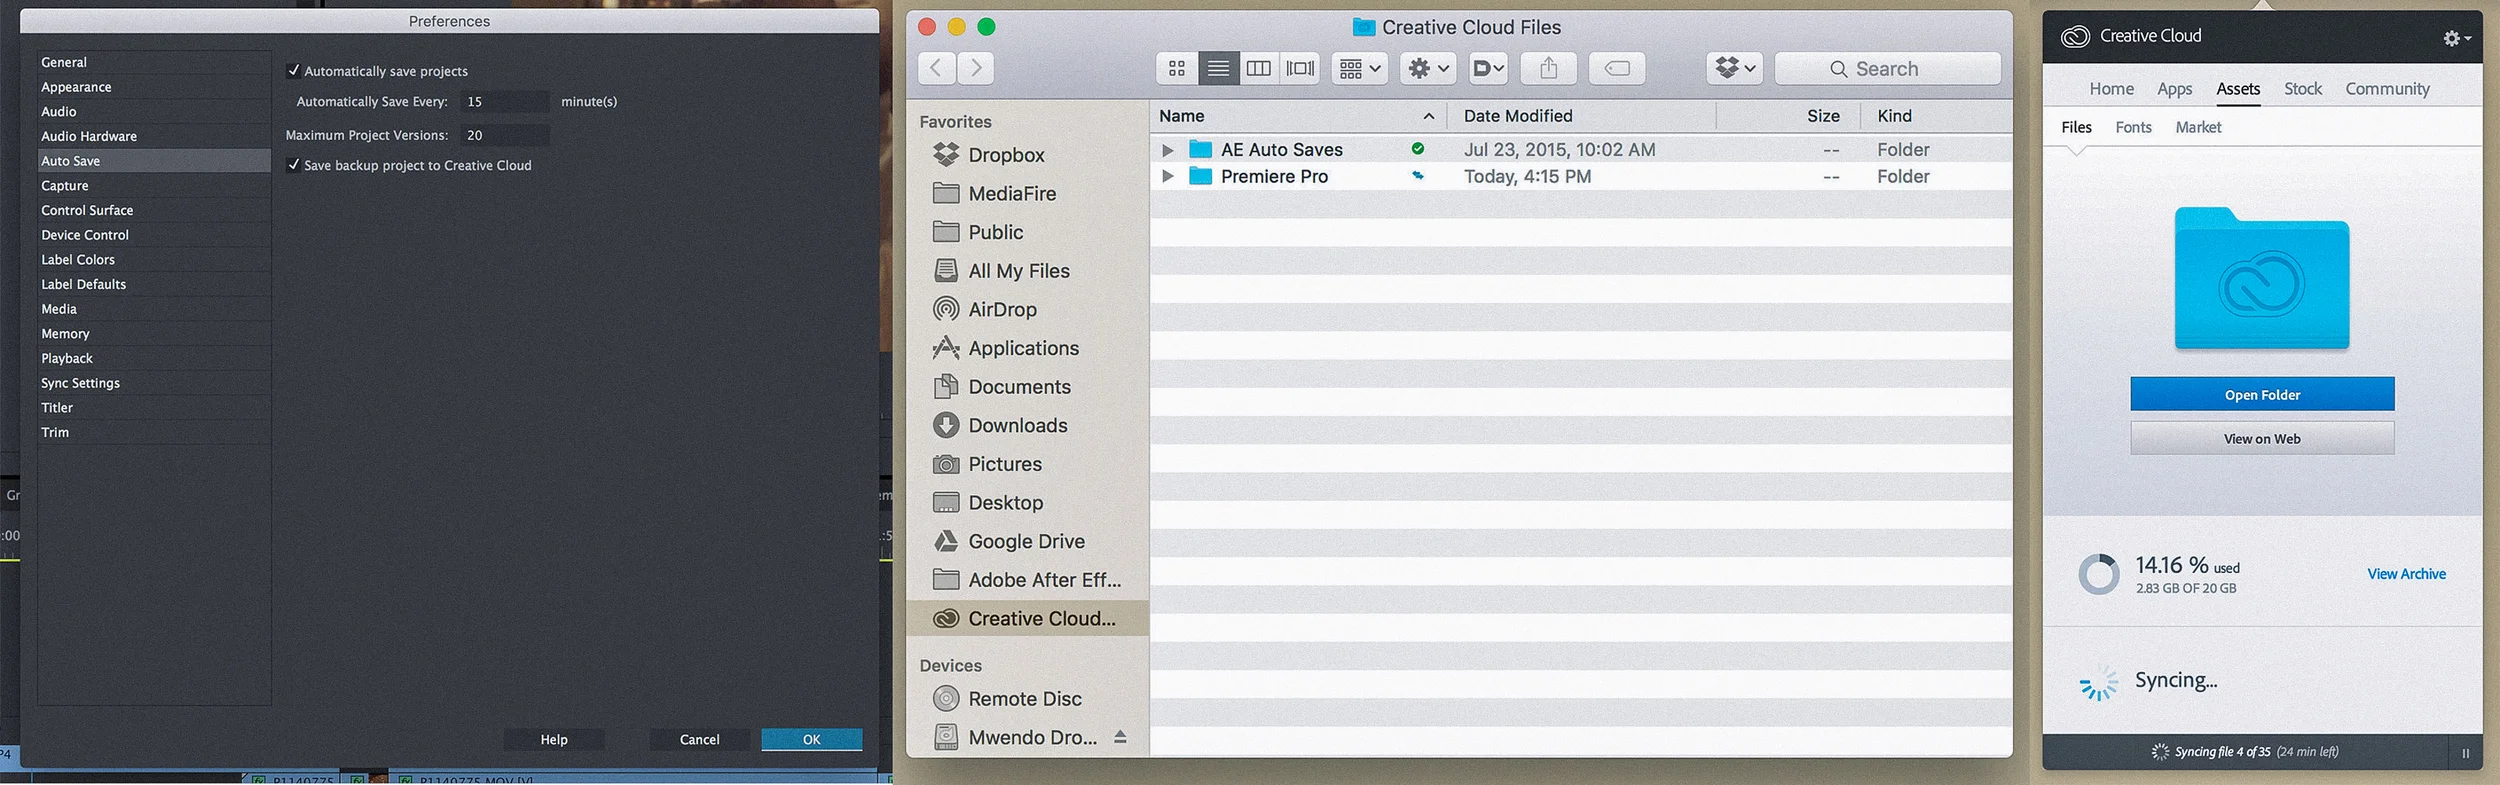Eject the Mwendo drive
Image resolution: width=2500 pixels, height=785 pixels.
[1120, 737]
